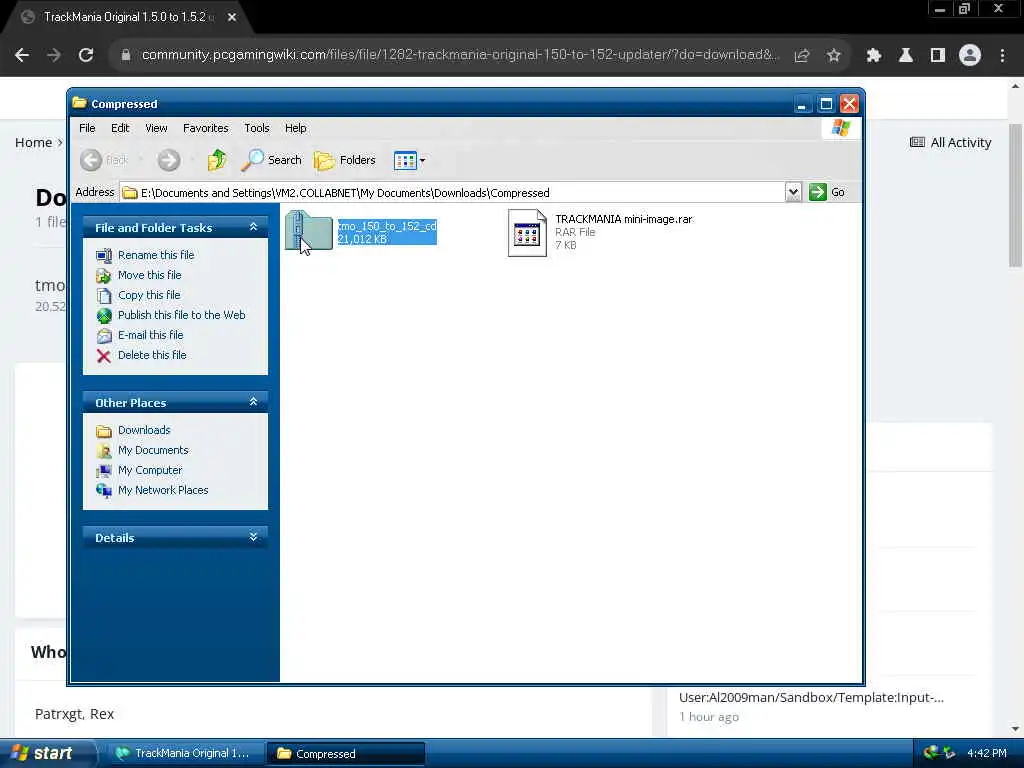Close the TrackMania Original browser tab
Screen dimensions: 1024x768
(232, 18)
